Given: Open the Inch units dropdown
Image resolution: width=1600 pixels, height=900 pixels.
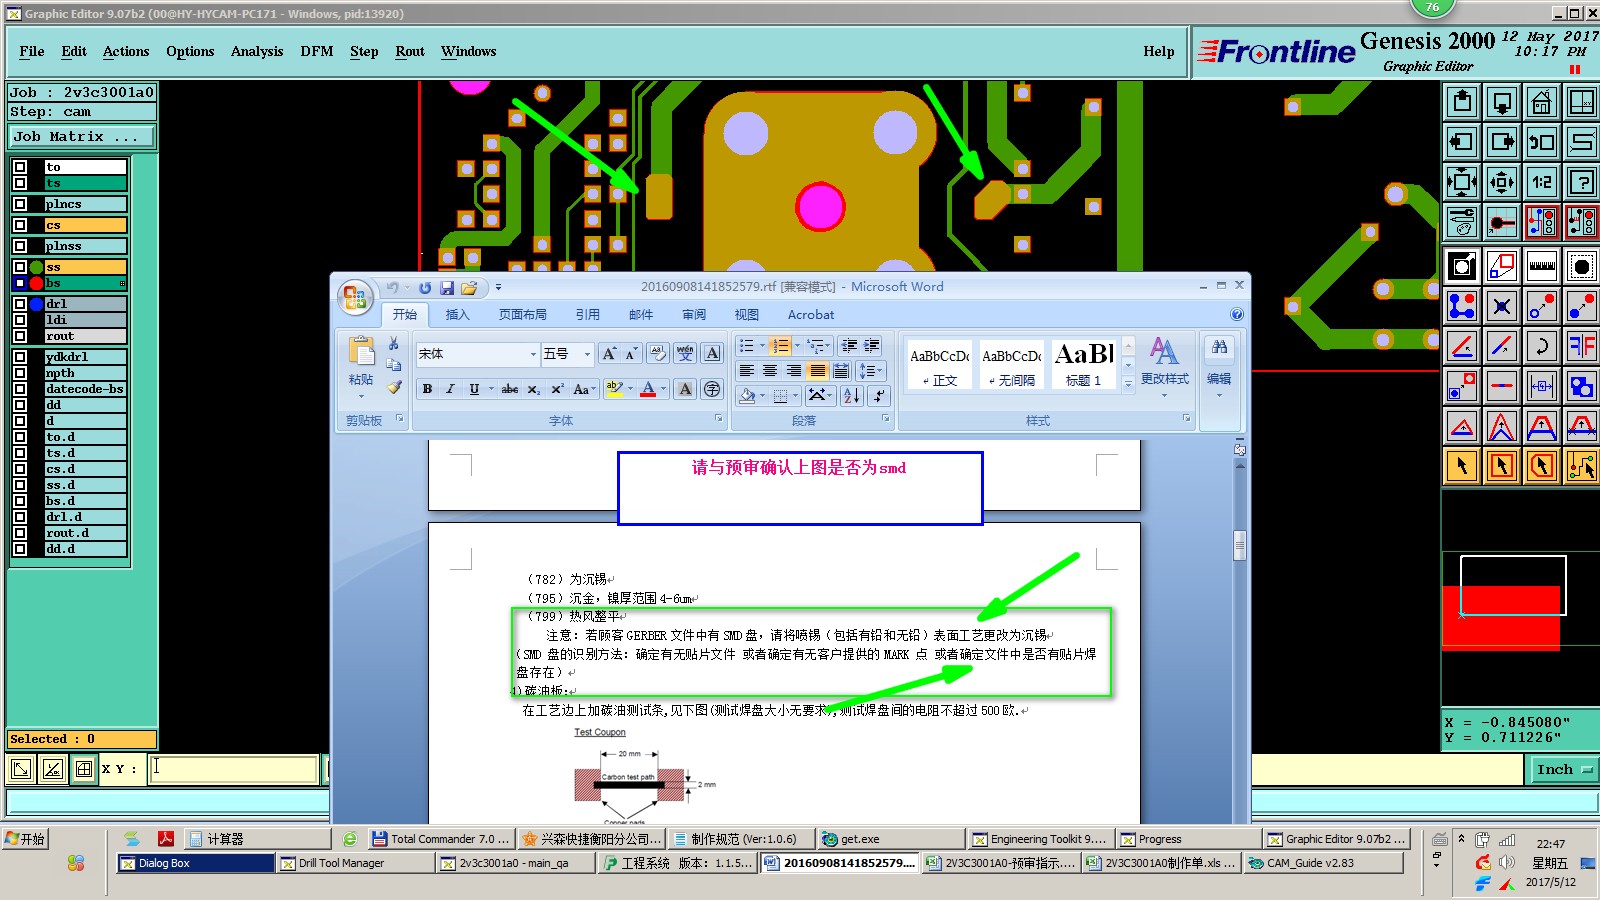Looking at the screenshot, I should click(1564, 769).
